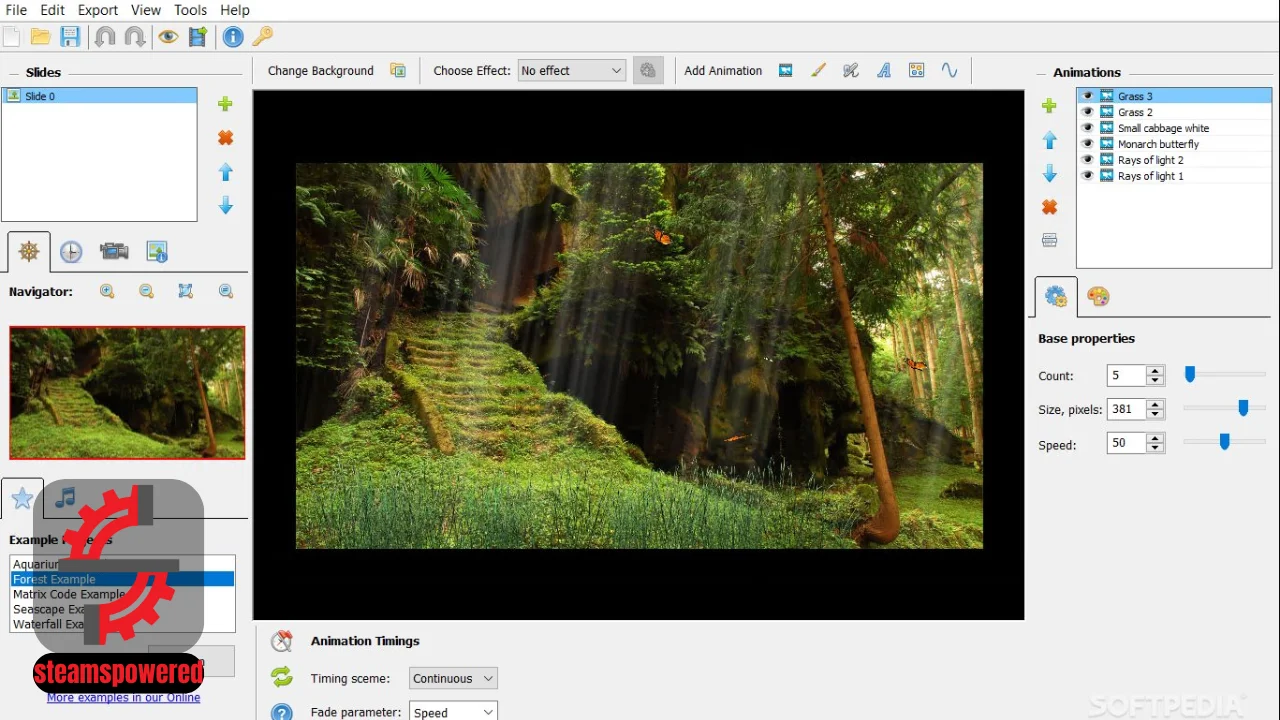Click the Undo arrow in the toolbar
1280x720 pixels.
tap(105, 37)
